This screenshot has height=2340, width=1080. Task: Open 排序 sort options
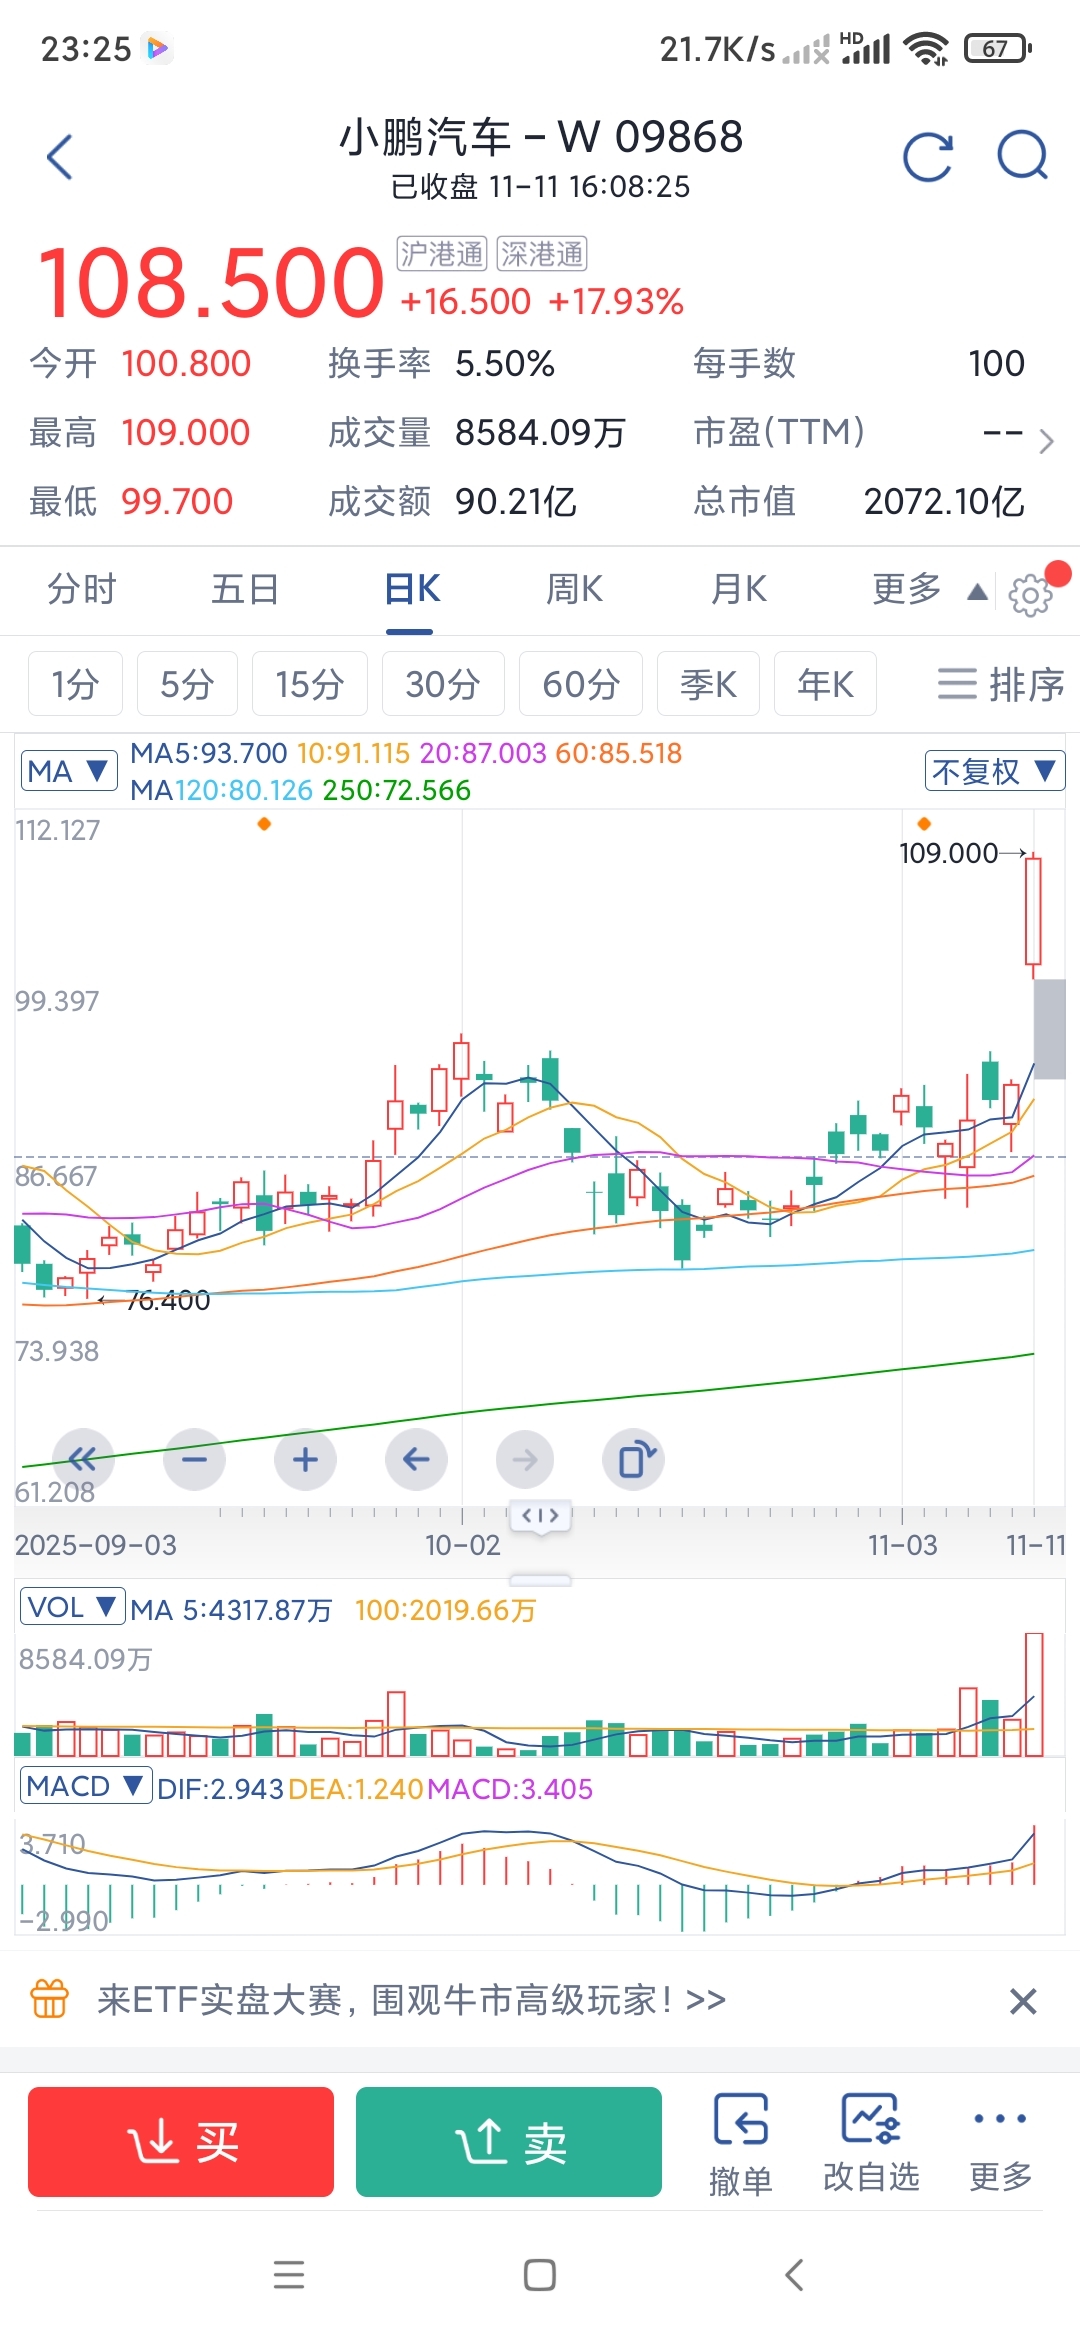point(1000,684)
